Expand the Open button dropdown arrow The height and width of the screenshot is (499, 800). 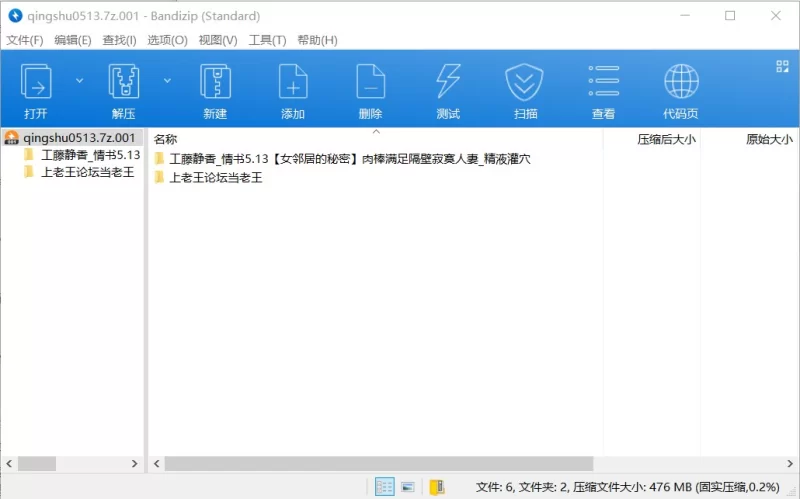pyautogui.click(x=80, y=81)
